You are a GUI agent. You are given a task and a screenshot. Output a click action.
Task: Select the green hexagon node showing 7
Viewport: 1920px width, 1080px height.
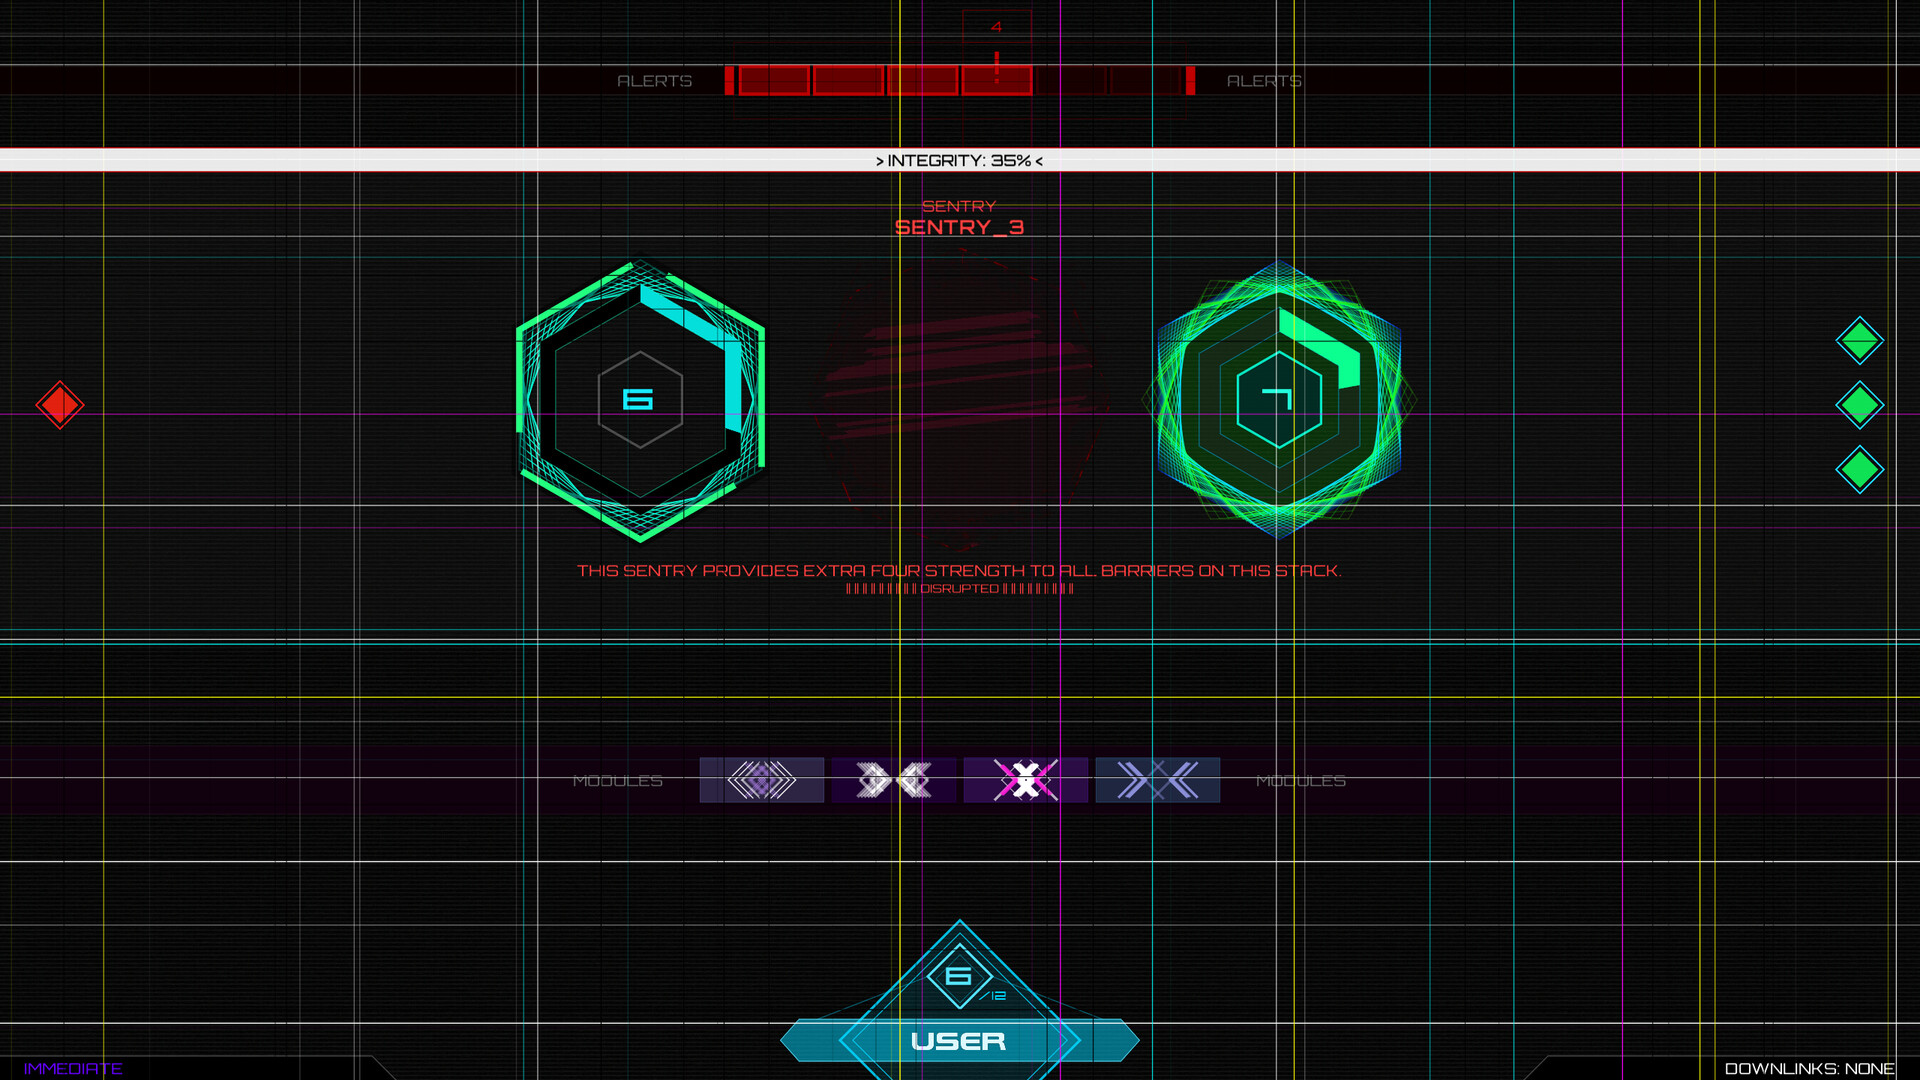click(x=1278, y=398)
